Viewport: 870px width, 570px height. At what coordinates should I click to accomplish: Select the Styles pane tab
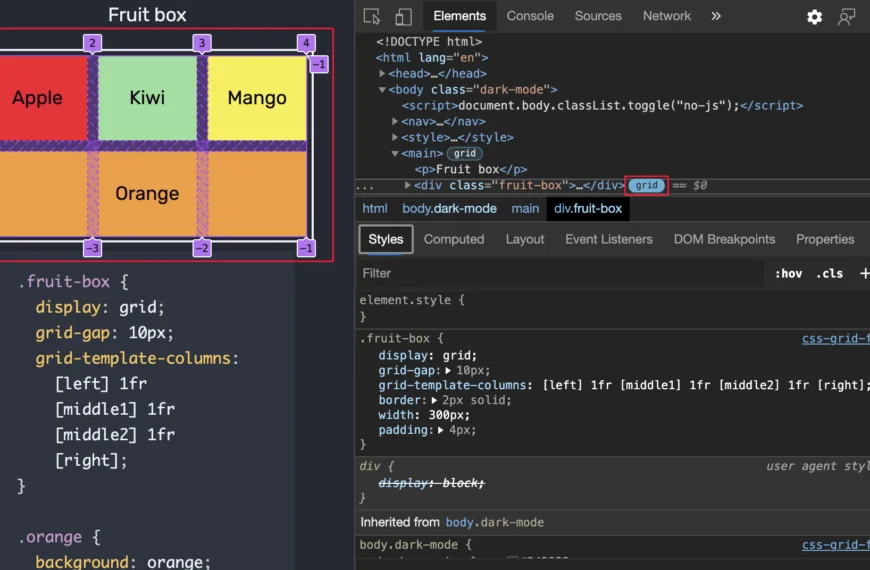(x=386, y=239)
